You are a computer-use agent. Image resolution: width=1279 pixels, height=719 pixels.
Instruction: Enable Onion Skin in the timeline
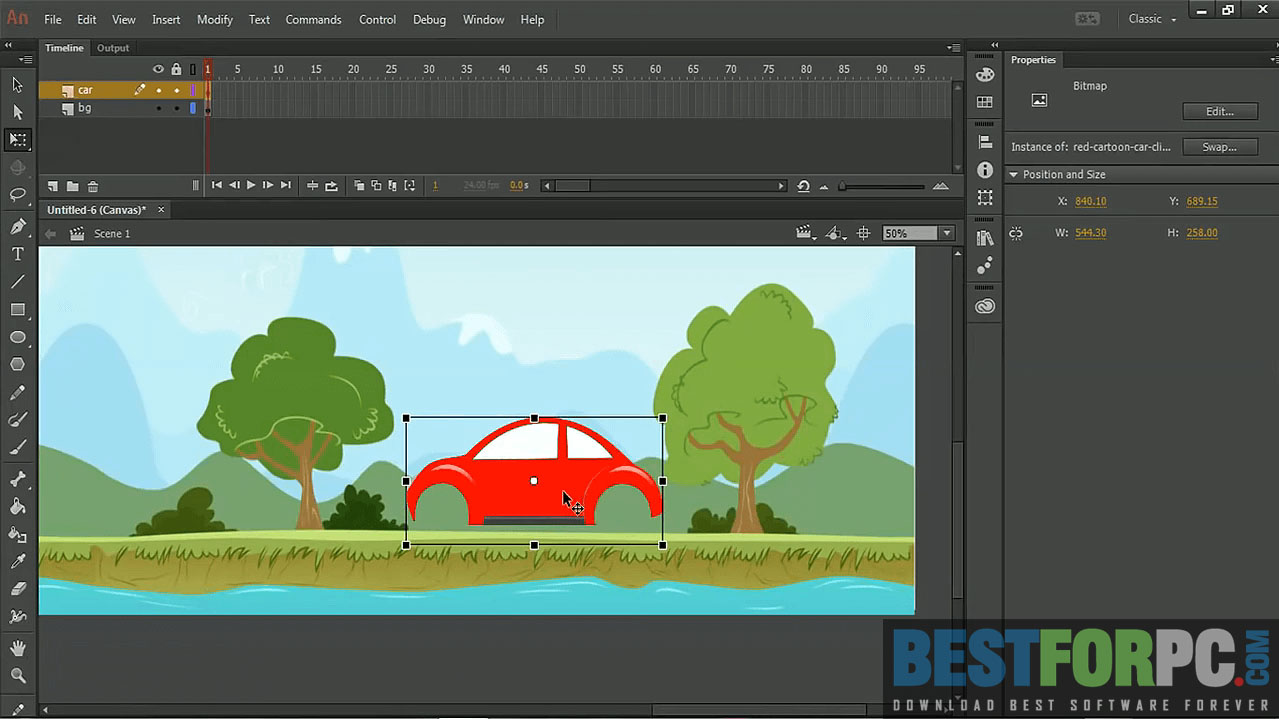pyautogui.click(x=359, y=186)
